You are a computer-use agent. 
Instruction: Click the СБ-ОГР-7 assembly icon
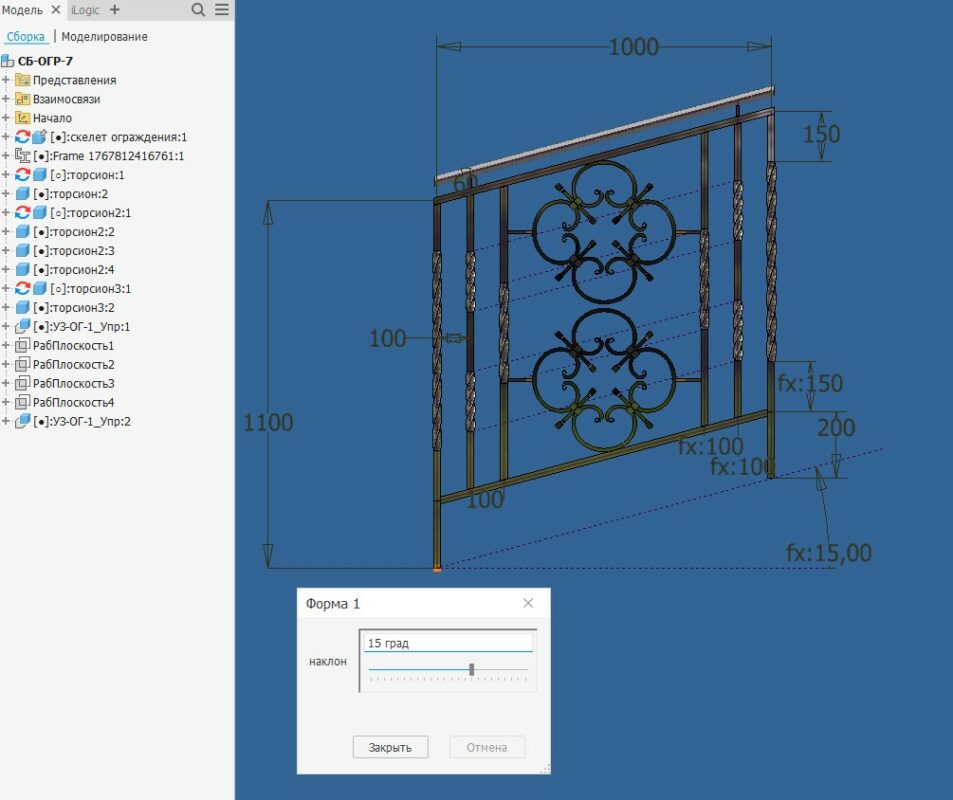[8, 61]
